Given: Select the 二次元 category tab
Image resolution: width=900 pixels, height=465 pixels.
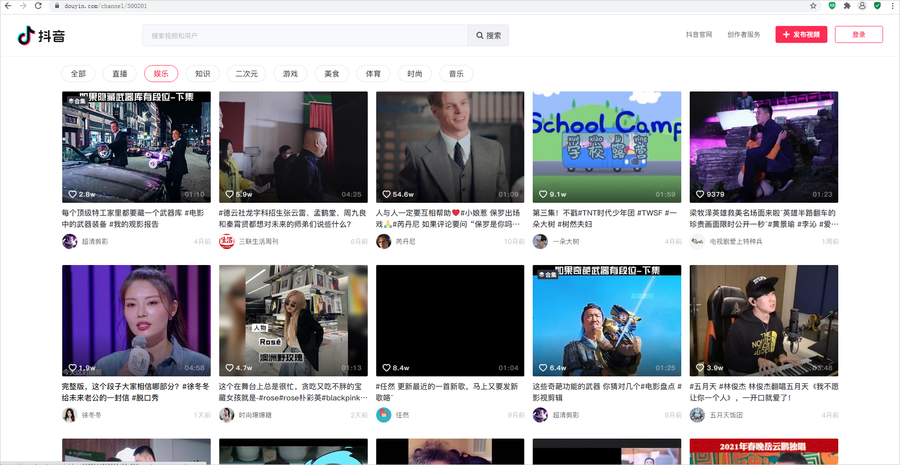Looking at the screenshot, I should click(247, 73).
